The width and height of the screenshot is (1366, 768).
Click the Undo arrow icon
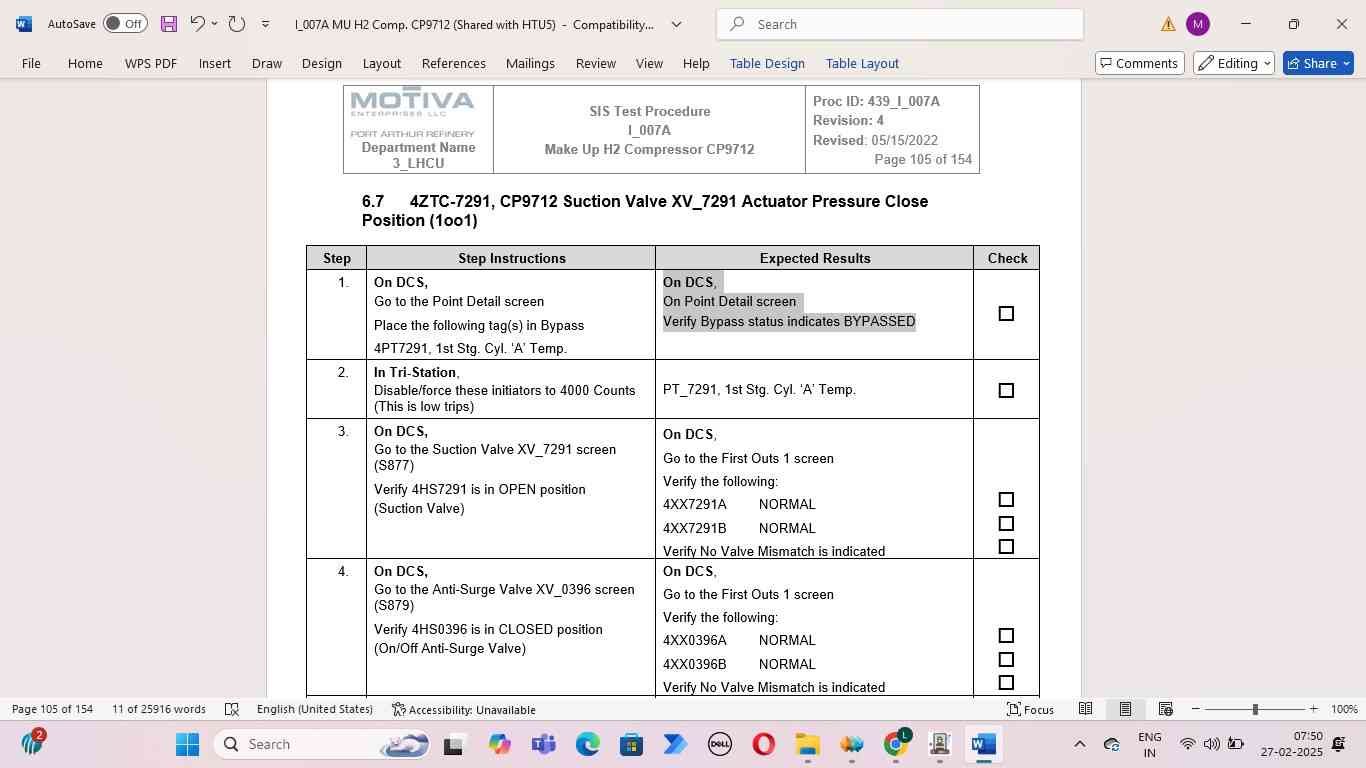[197, 24]
